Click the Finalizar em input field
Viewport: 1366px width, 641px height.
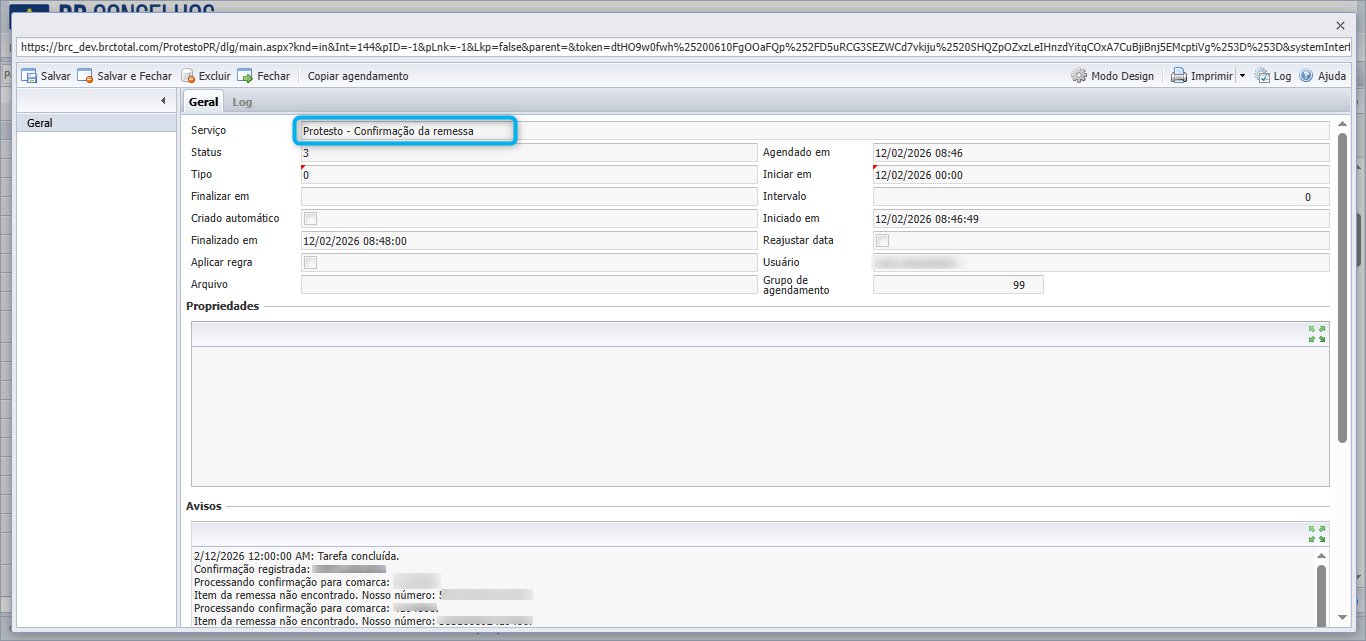[x=529, y=196]
